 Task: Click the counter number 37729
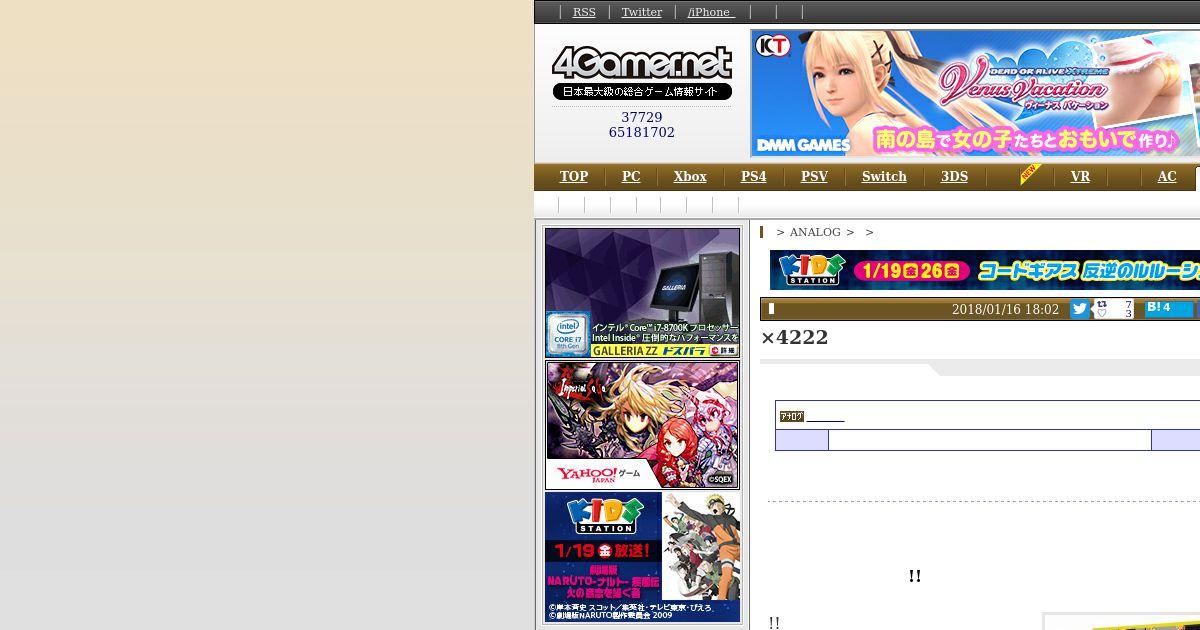(x=642, y=117)
